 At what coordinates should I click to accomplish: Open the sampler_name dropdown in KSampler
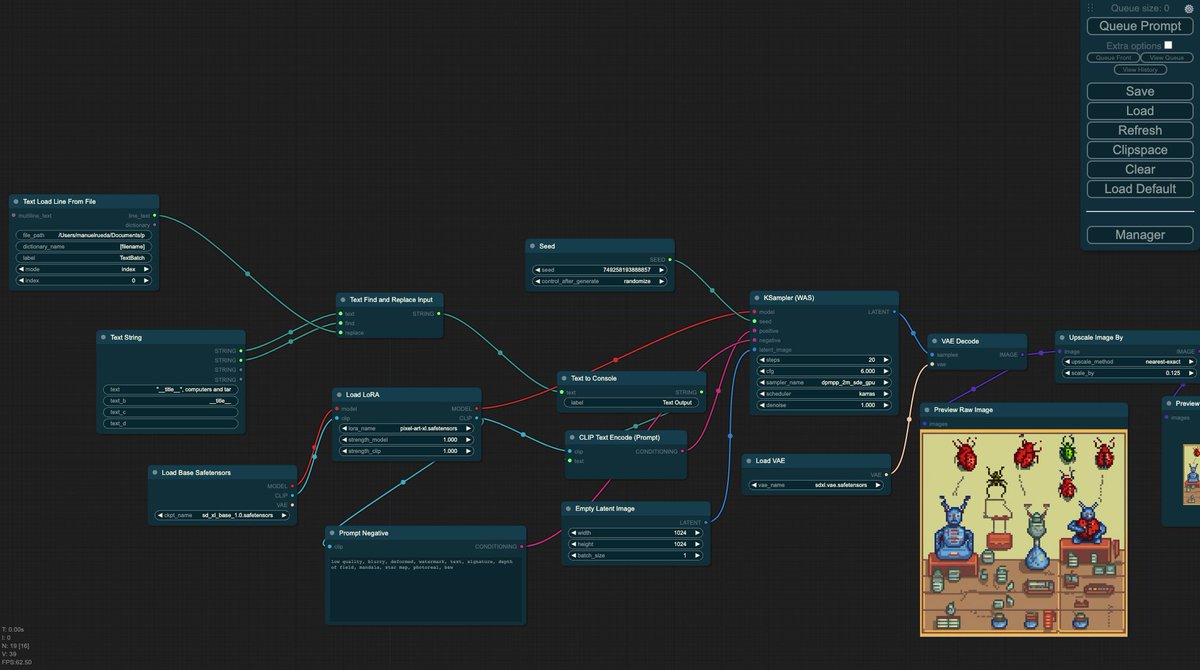pyautogui.click(x=823, y=382)
